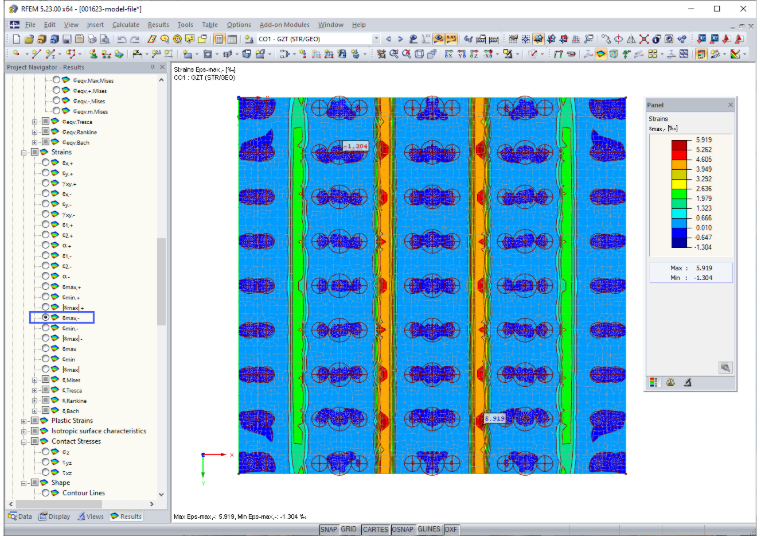Click the colored isobands surface display icon
760x536 pixels.
point(601,54)
